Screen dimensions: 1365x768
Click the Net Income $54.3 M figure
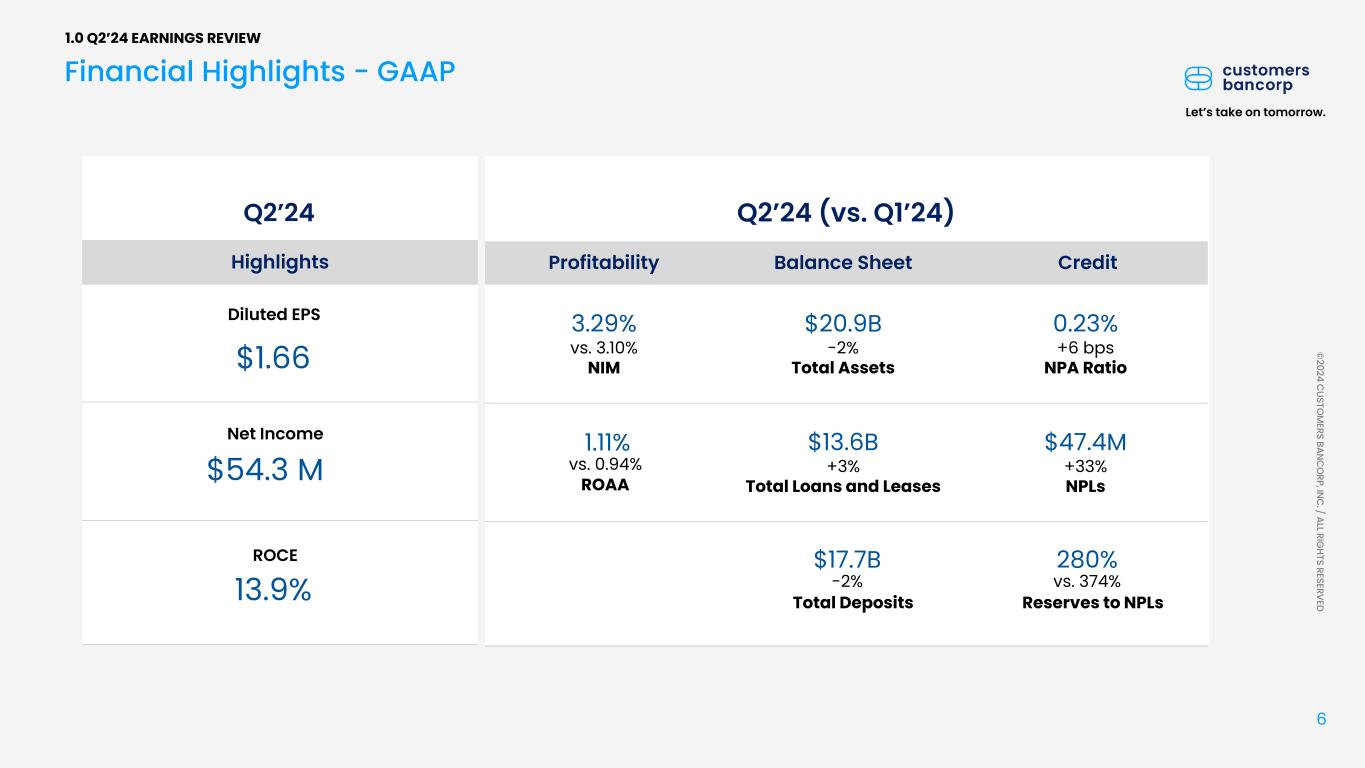[x=265, y=469]
